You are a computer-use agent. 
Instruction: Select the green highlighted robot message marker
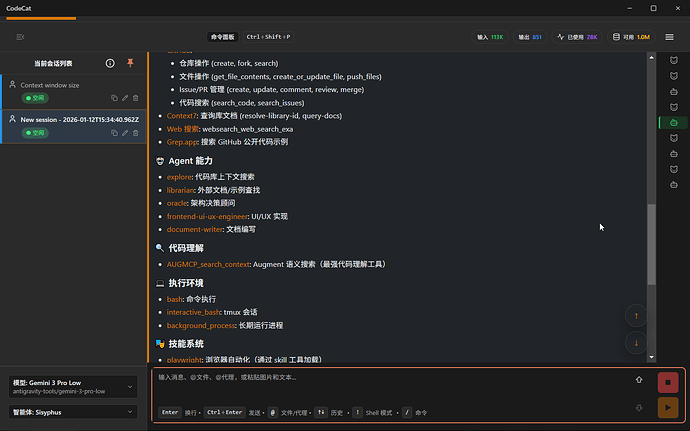[674, 123]
